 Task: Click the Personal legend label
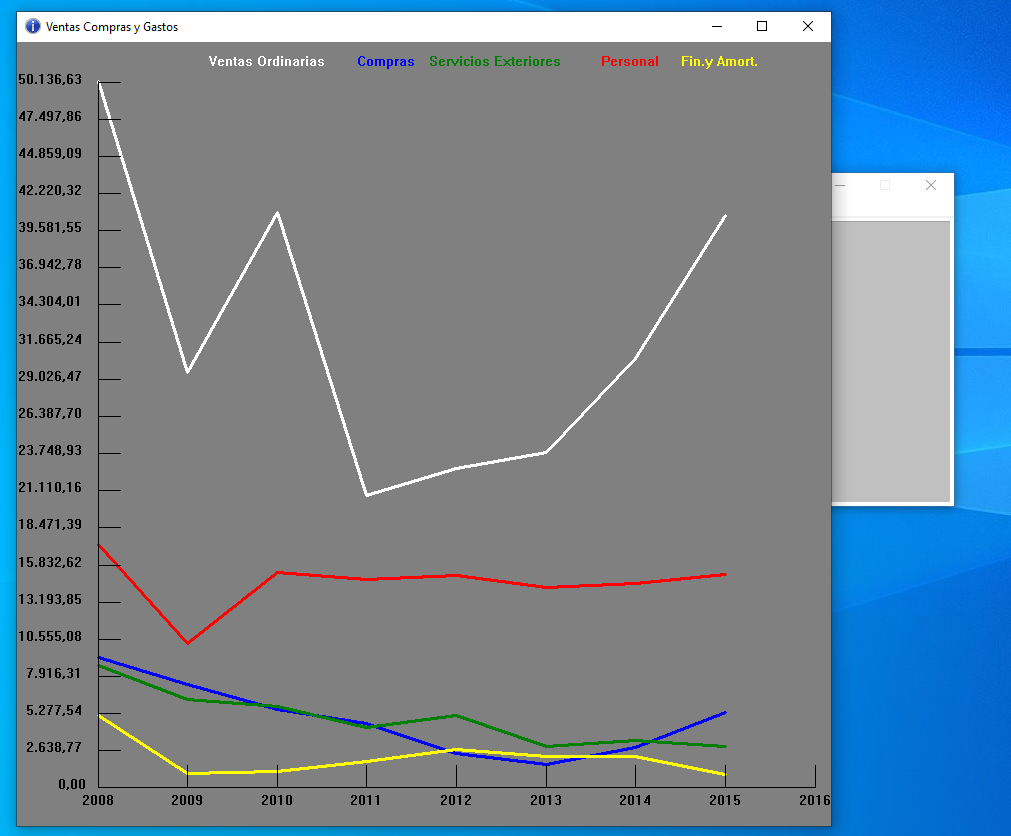click(629, 61)
